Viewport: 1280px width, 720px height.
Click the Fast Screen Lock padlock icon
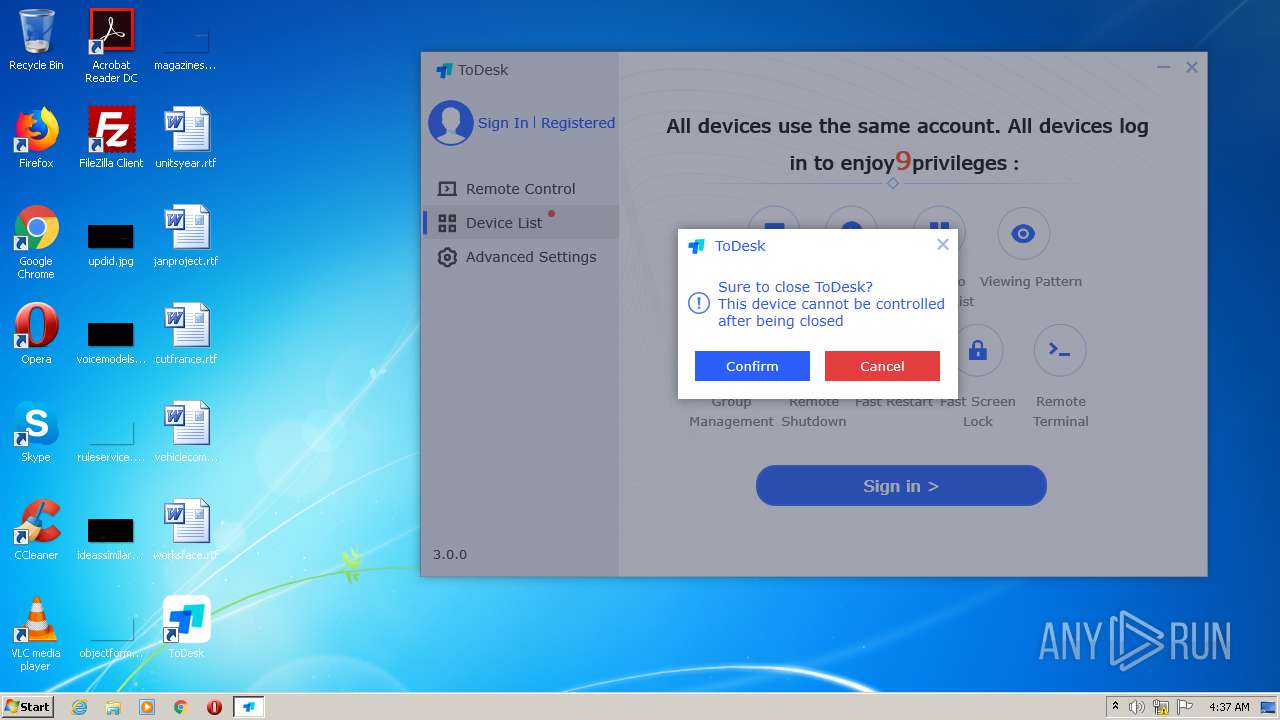(x=978, y=350)
